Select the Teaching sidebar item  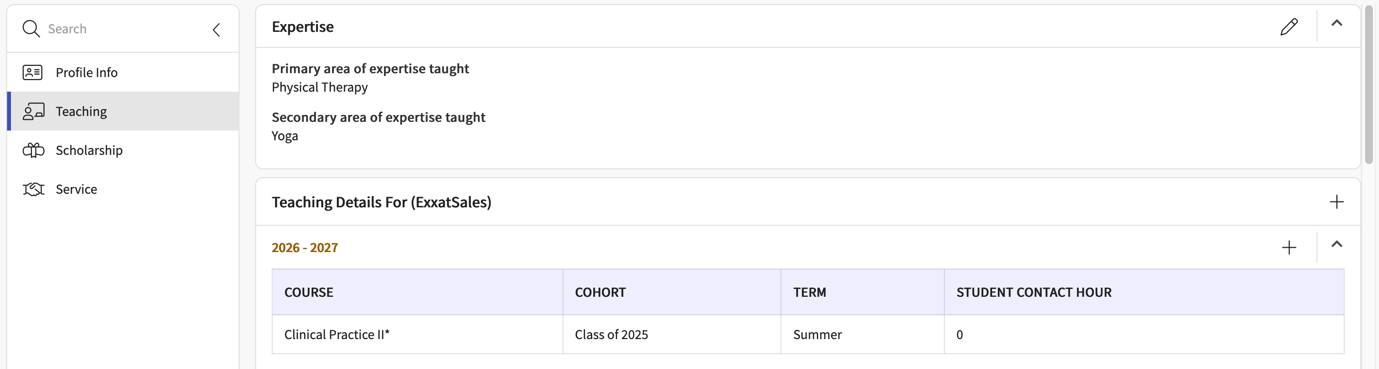(x=123, y=111)
